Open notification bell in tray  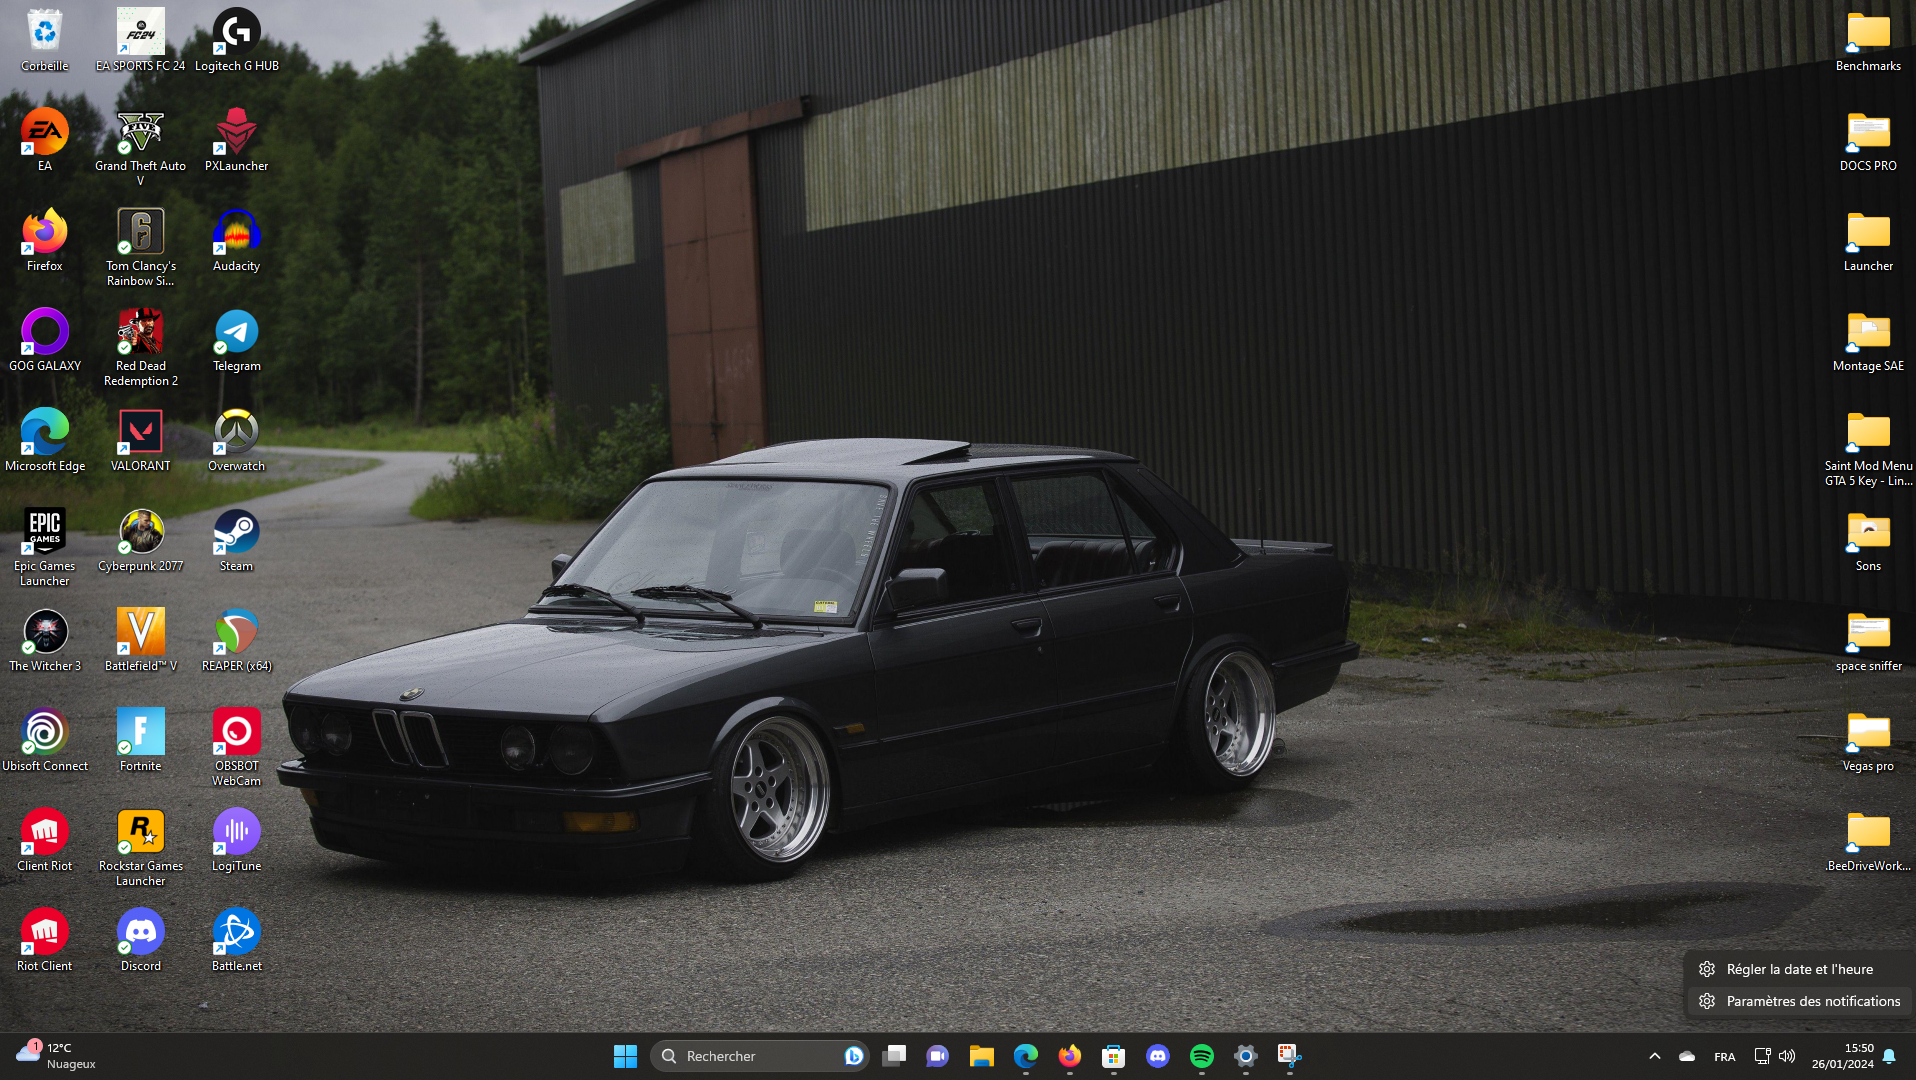click(1889, 1056)
